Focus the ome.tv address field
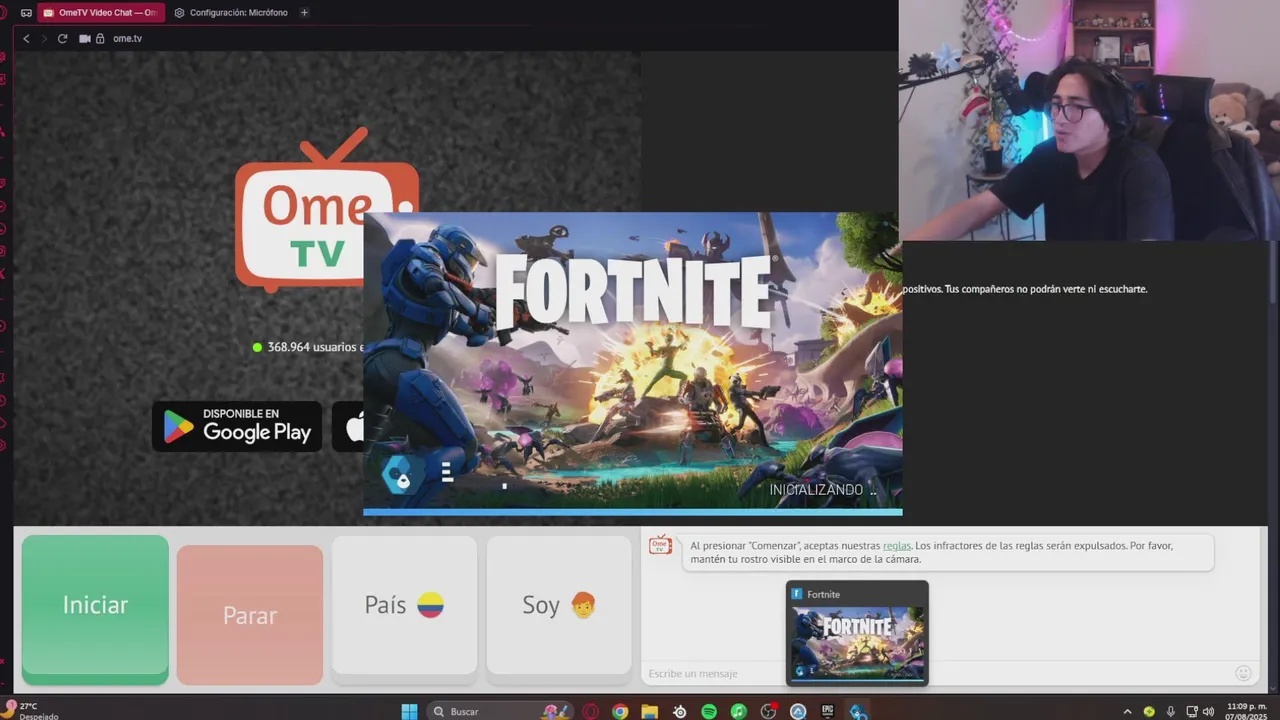Viewport: 1280px width, 720px height. pos(127,38)
